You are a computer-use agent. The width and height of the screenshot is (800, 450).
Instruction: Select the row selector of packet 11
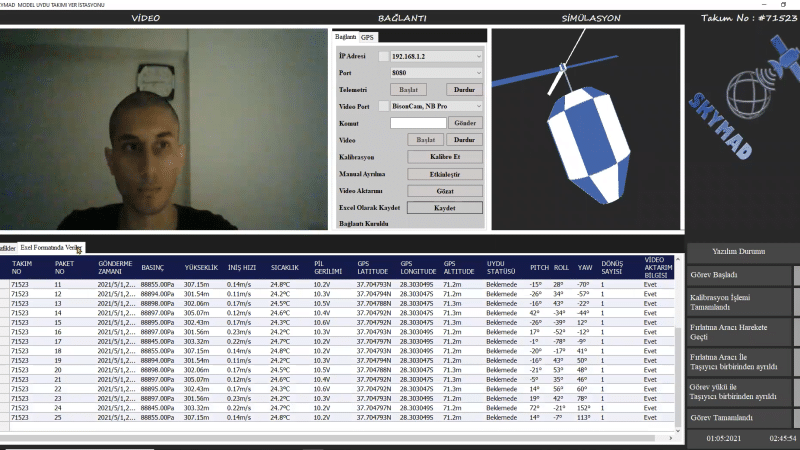[x=5, y=285]
